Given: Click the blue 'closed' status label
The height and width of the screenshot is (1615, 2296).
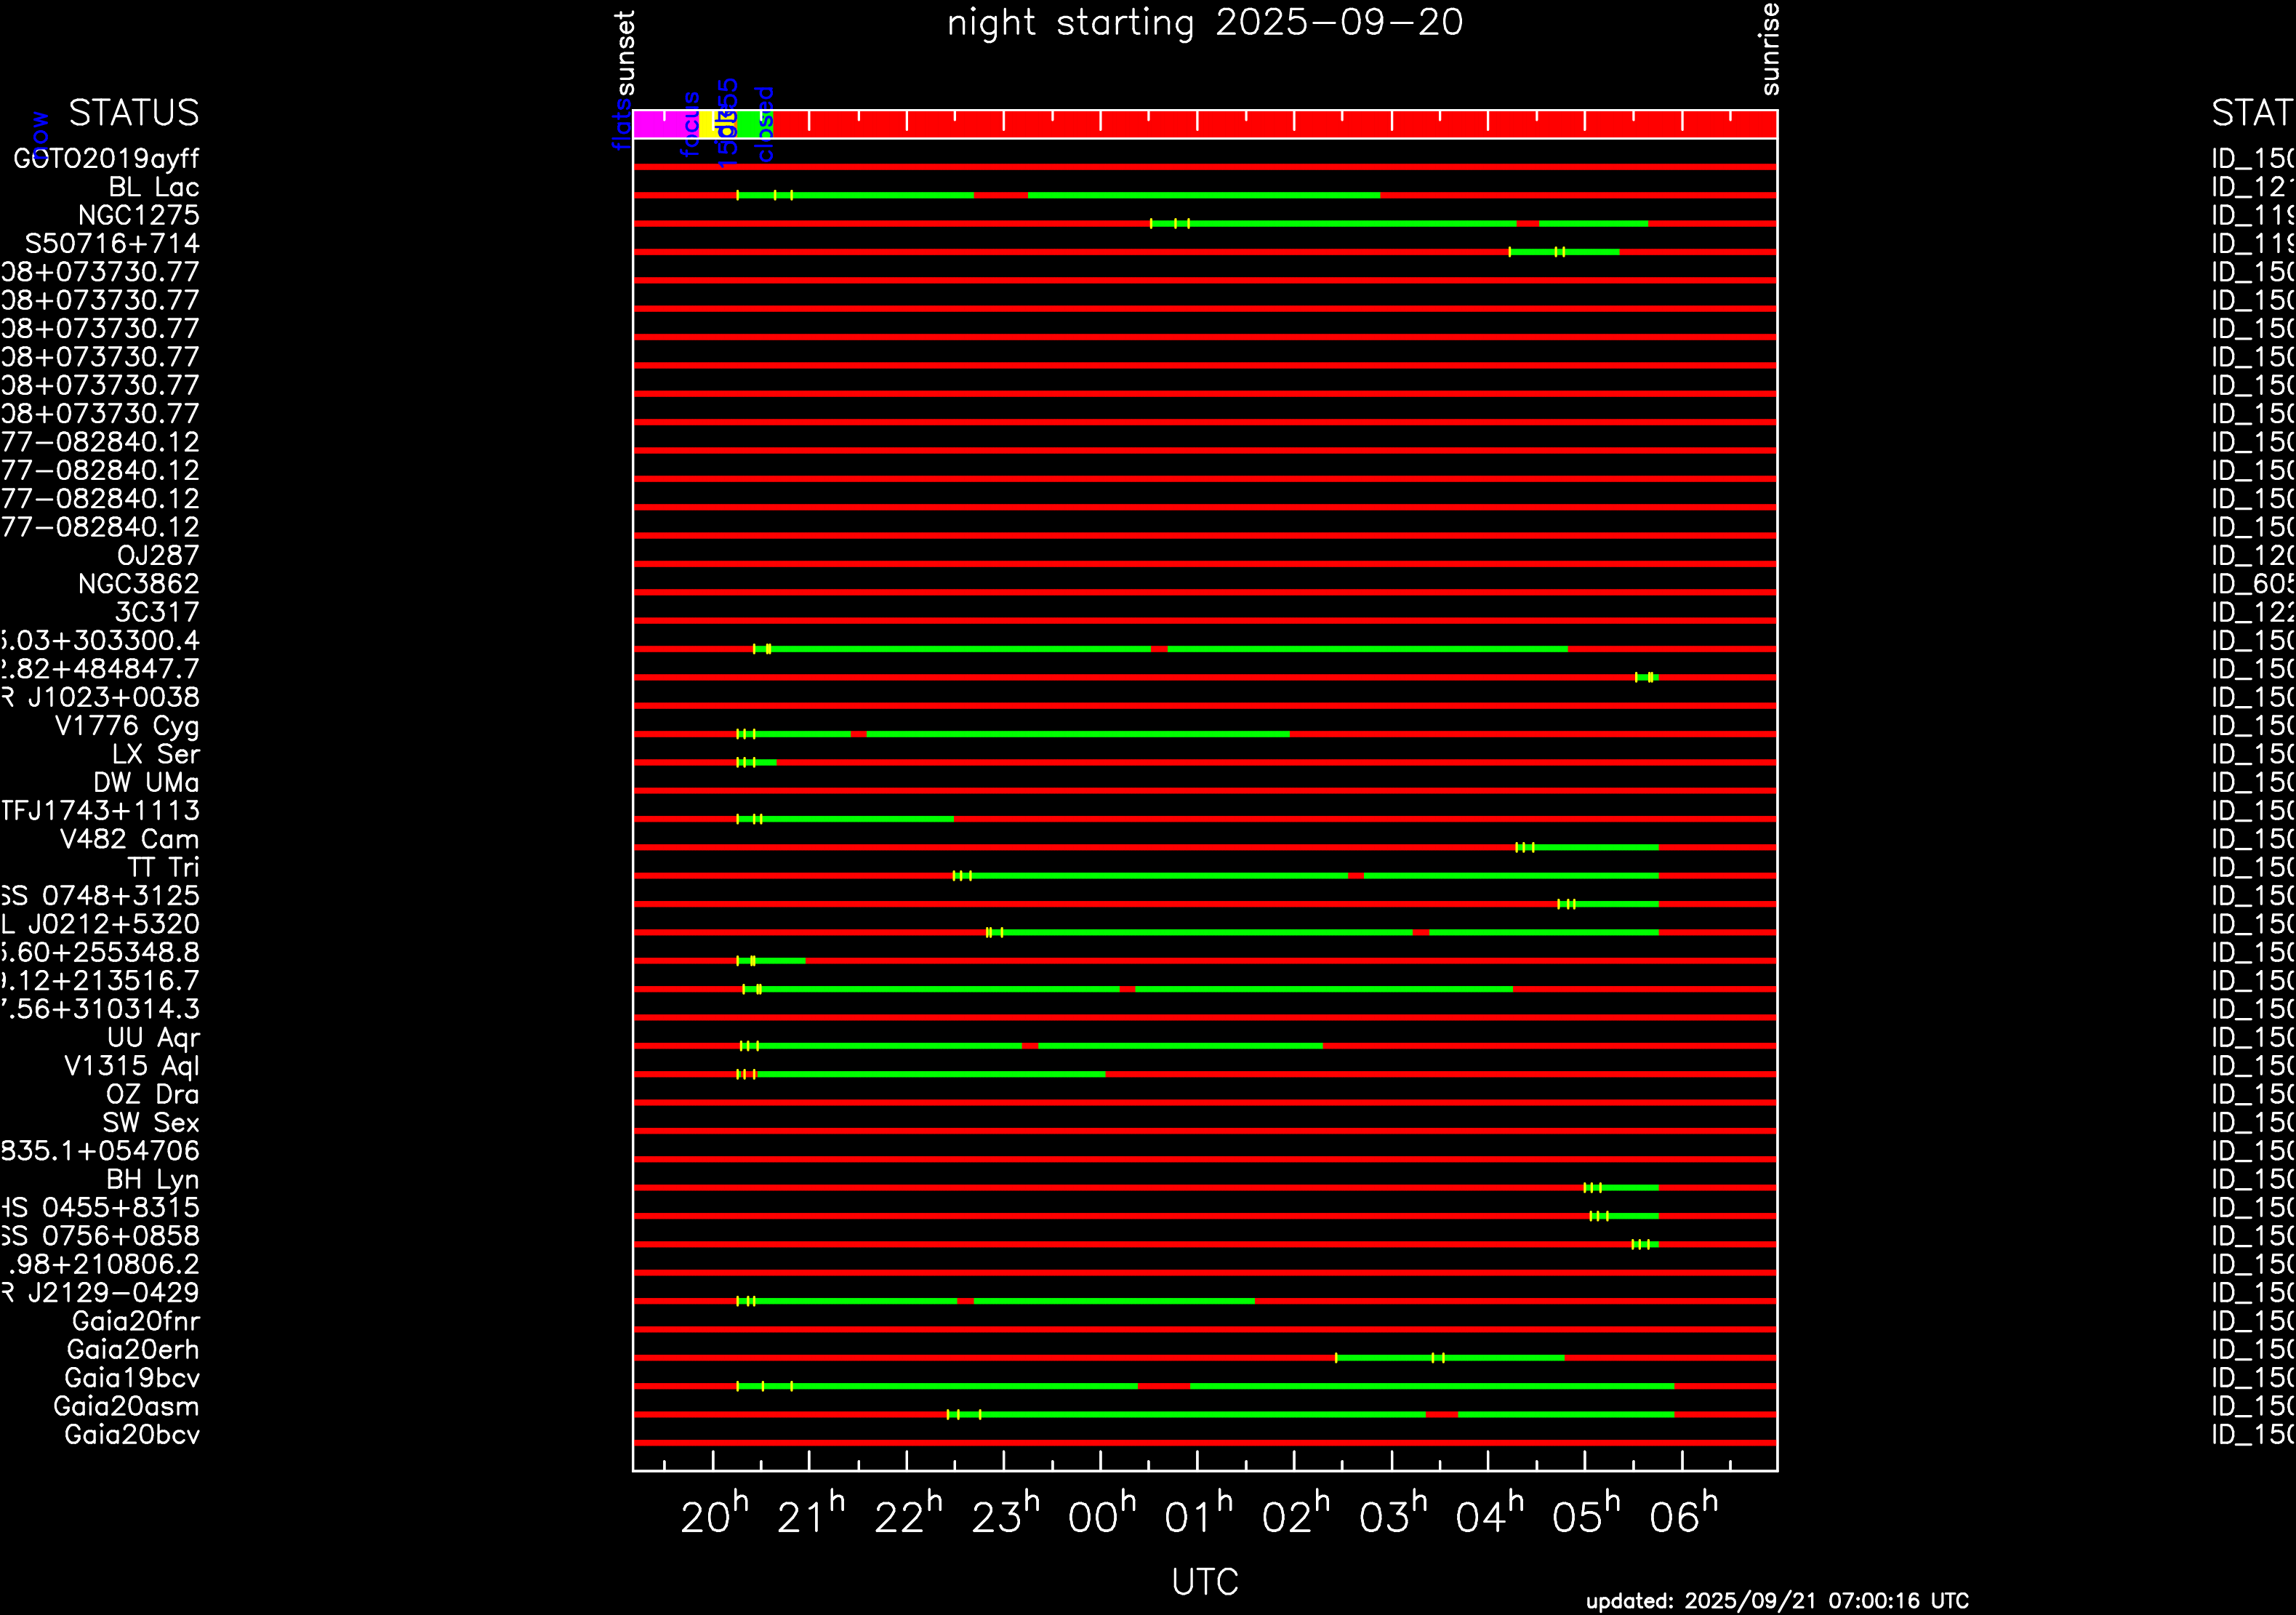Looking at the screenshot, I should pos(765,124).
